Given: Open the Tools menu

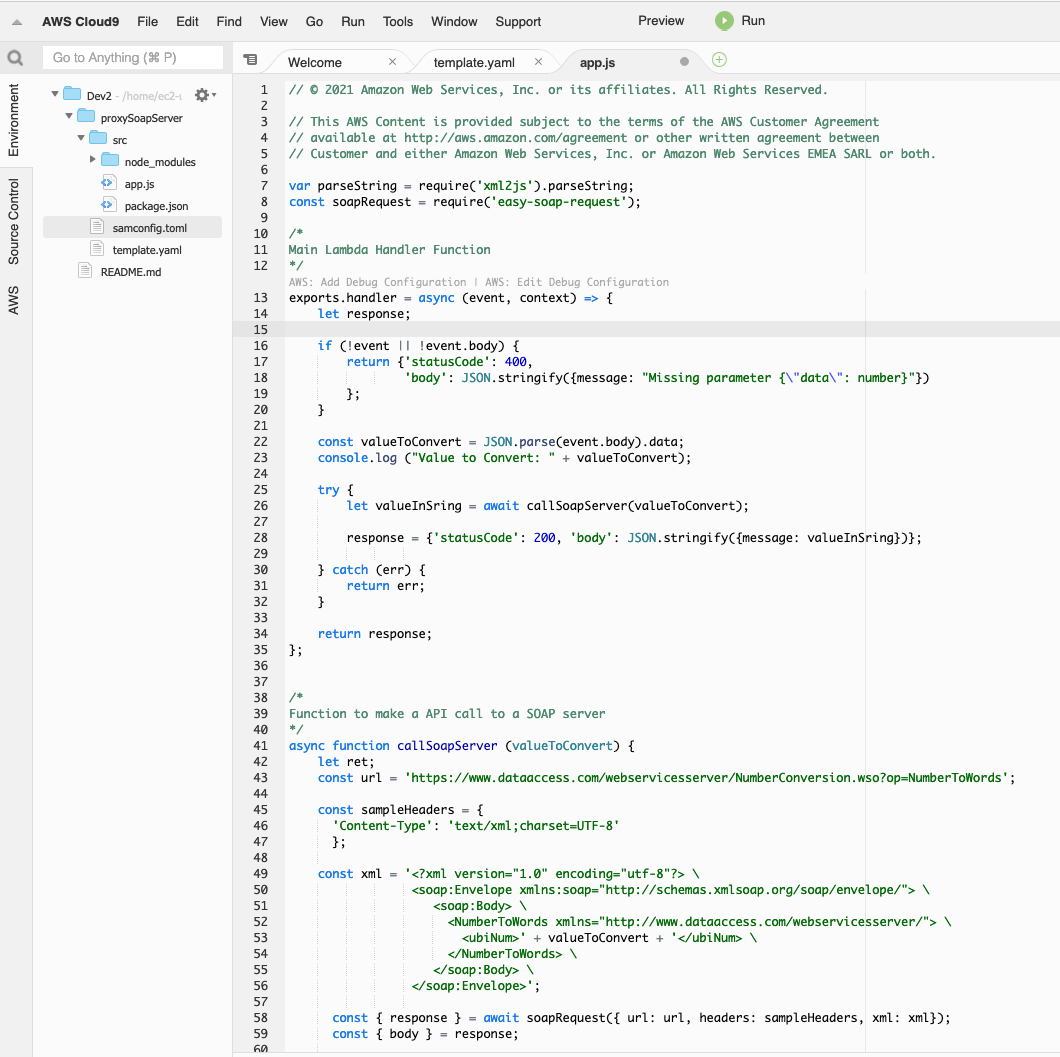Looking at the screenshot, I should tap(398, 21).
